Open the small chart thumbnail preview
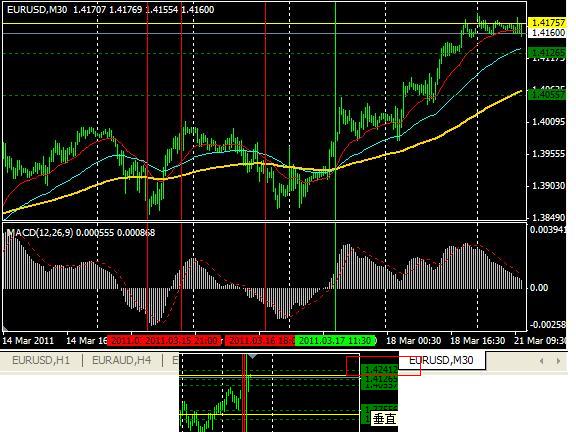The image size is (576, 432). click(288, 393)
